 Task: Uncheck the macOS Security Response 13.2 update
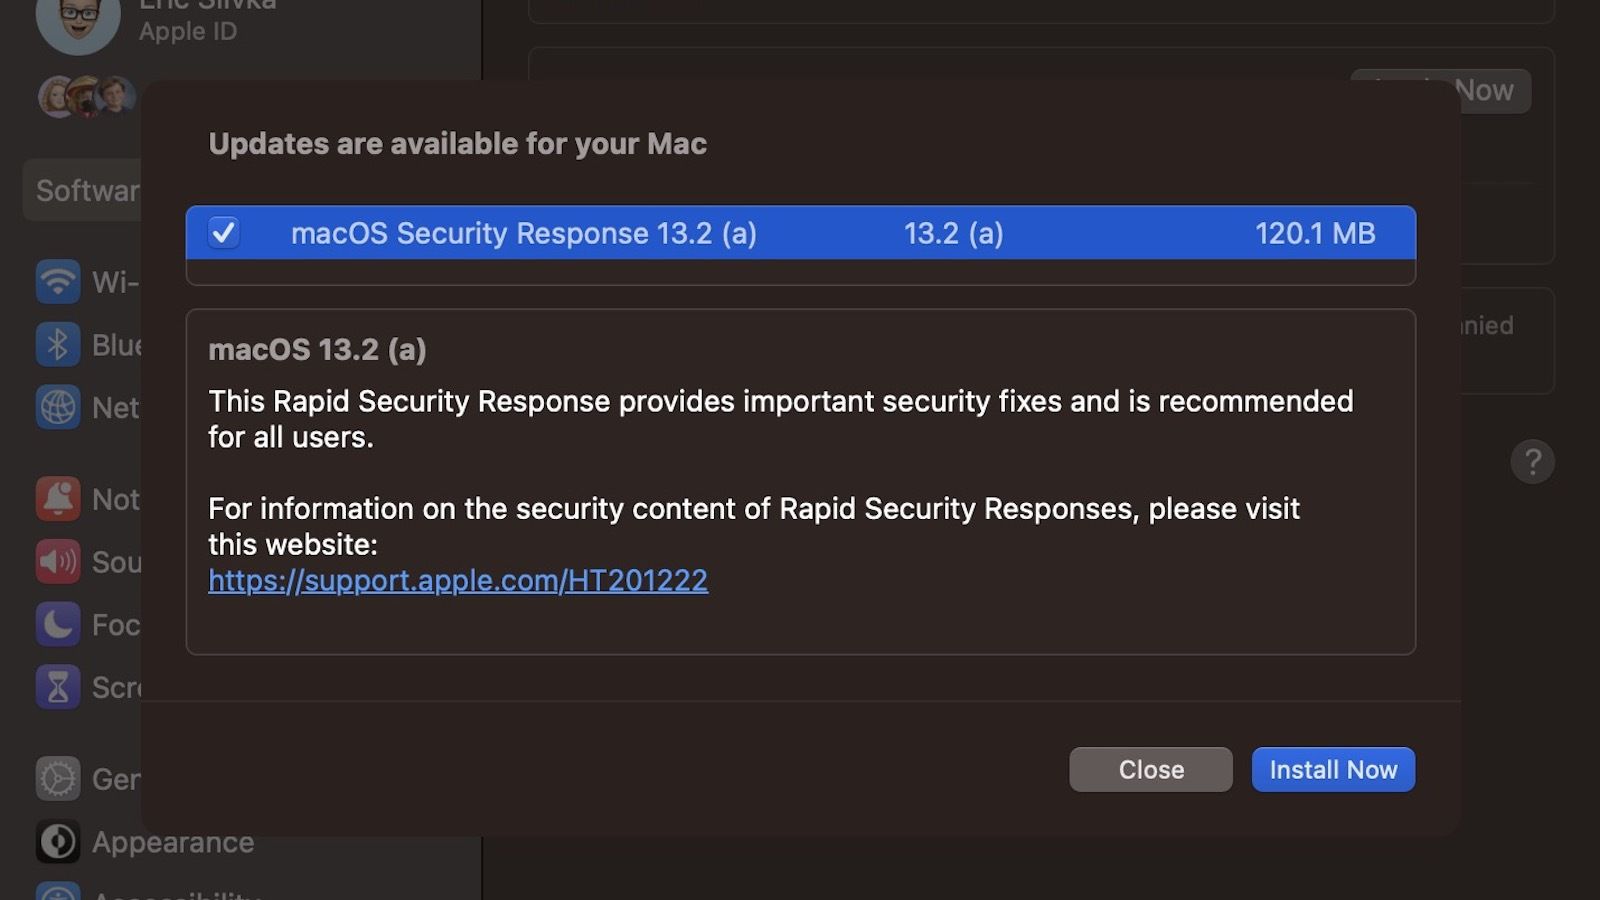coord(224,233)
